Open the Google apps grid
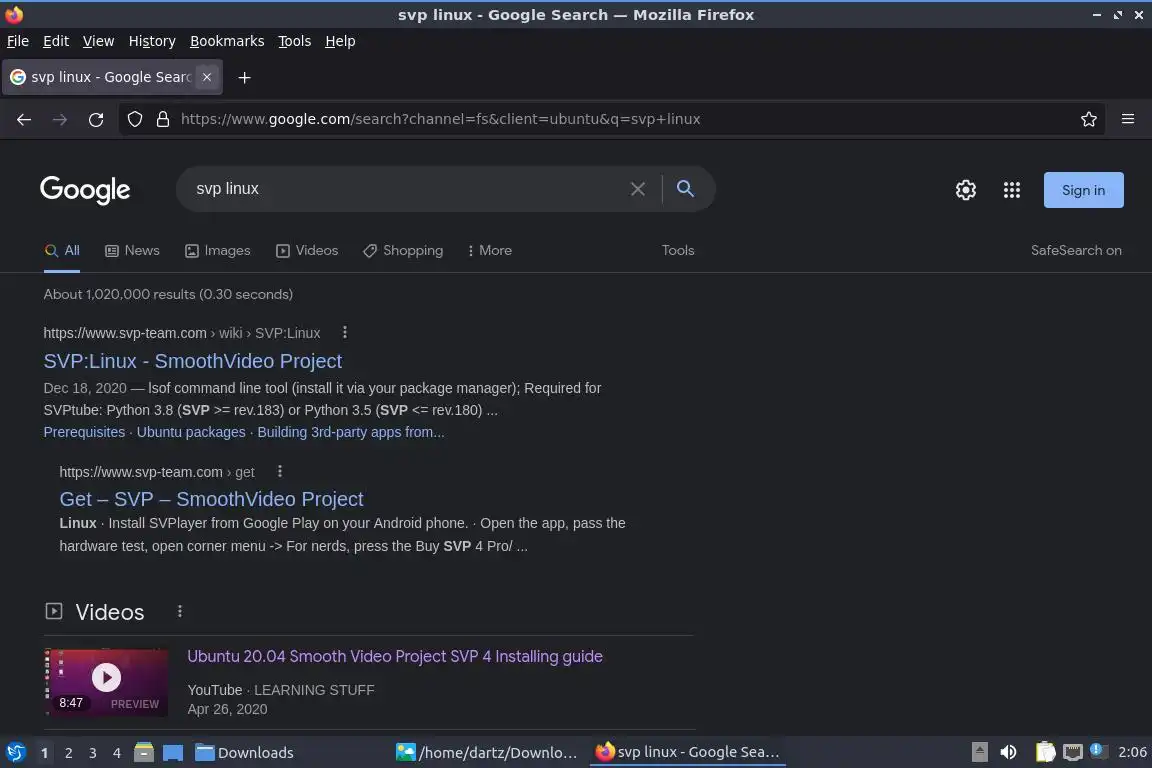 [1012, 190]
